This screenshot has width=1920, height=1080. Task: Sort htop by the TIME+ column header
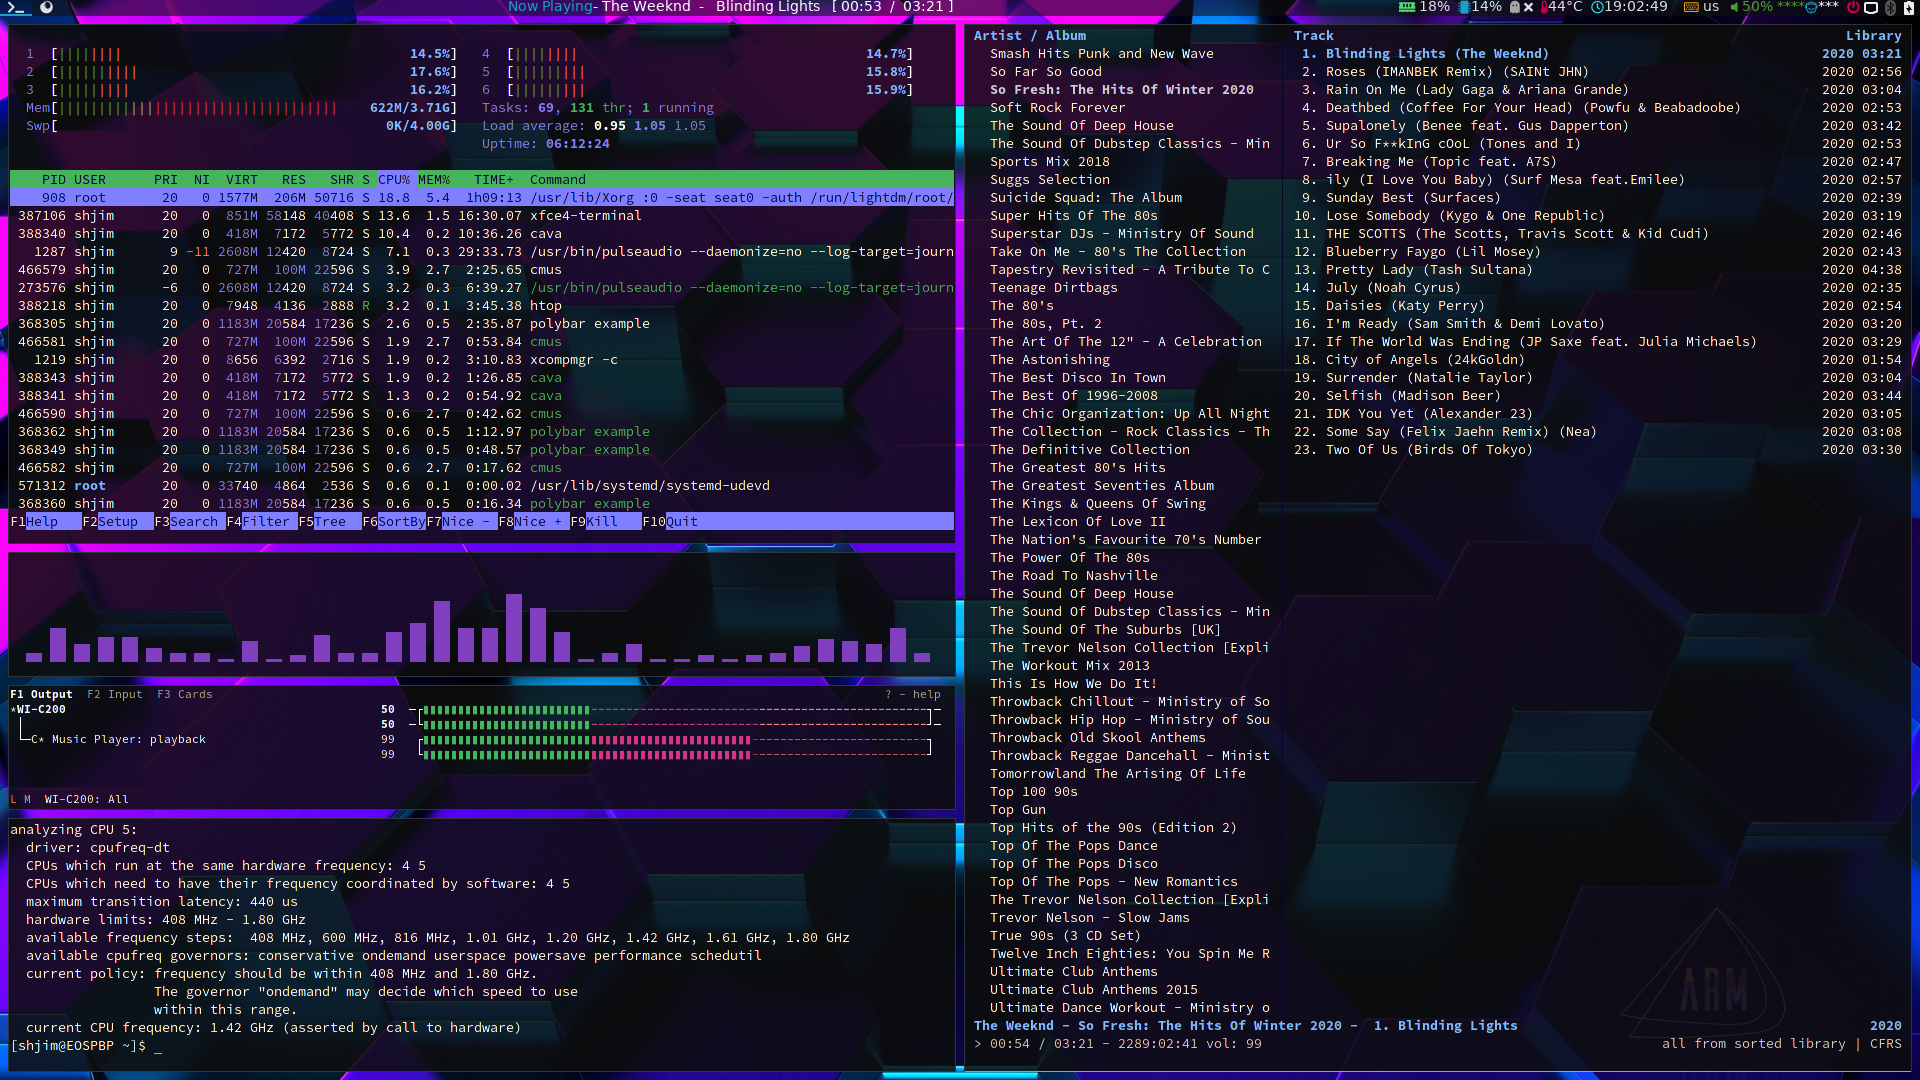click(x=494, y=180)
